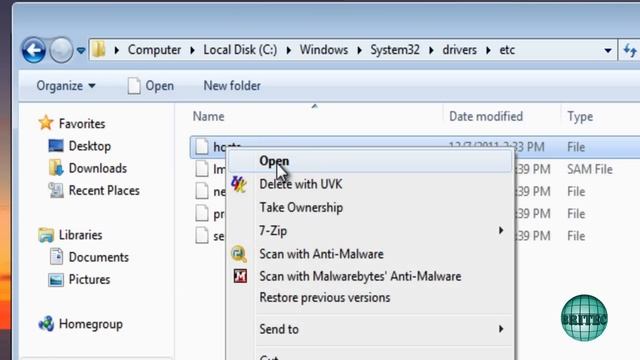The height and width of the screenshot is (360, 640).
Task: Expand the arrow before Computer breadcrumb
Action: pos(117,50)
